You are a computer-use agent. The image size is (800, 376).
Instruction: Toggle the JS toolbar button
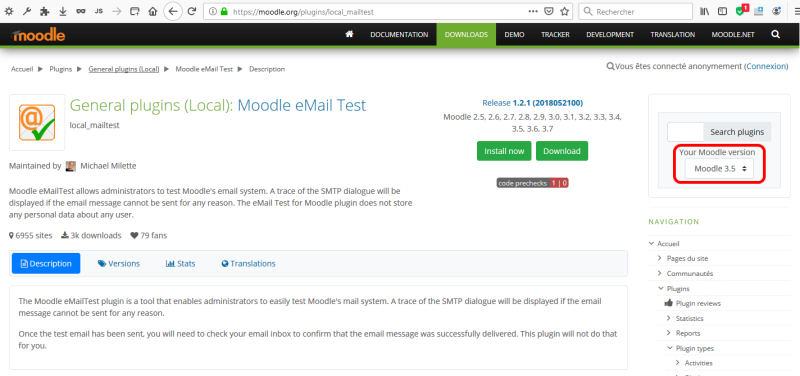[x=99, y=11]
